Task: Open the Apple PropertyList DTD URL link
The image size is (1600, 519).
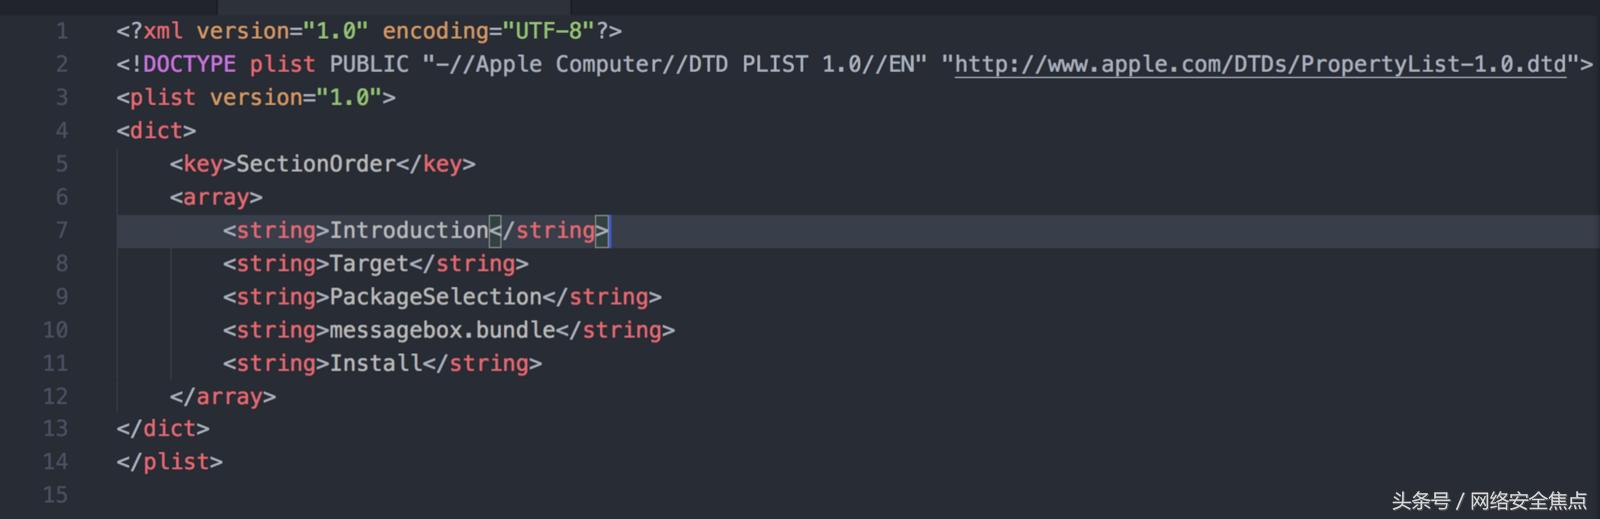Action: point(1260,65)
